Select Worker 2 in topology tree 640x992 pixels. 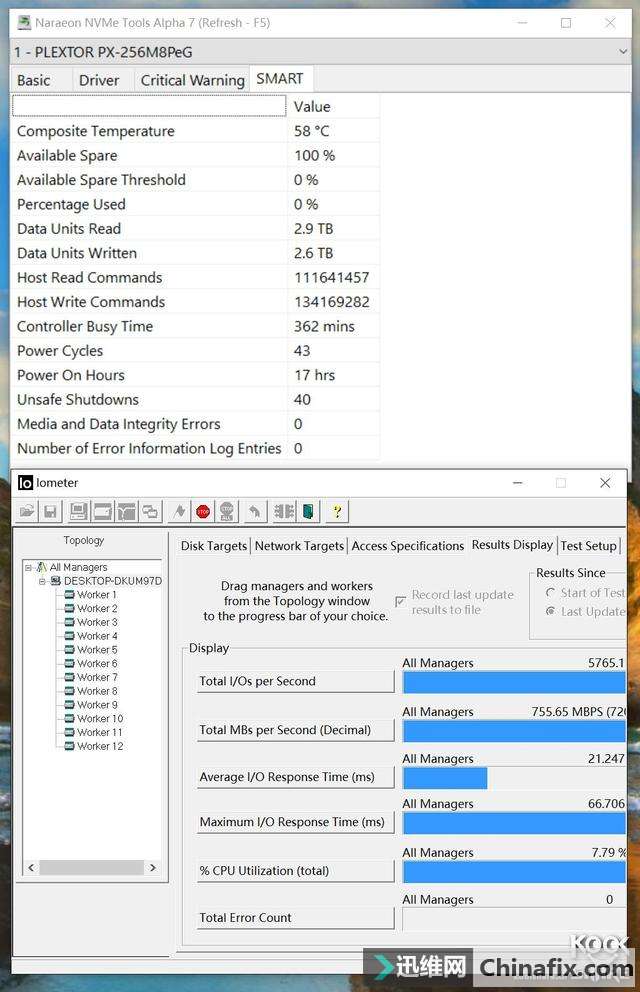[90, 609]
